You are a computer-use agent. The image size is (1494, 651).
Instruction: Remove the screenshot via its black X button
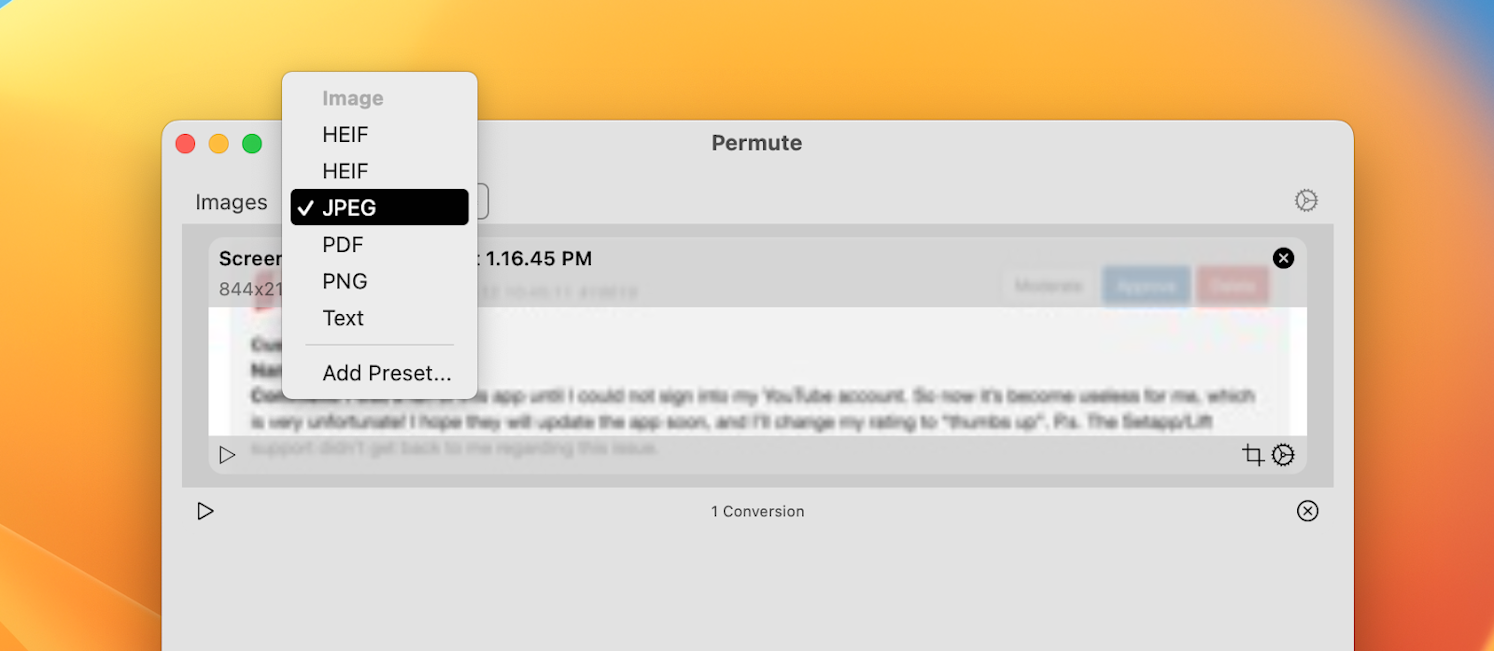[x=1283, y=258]
